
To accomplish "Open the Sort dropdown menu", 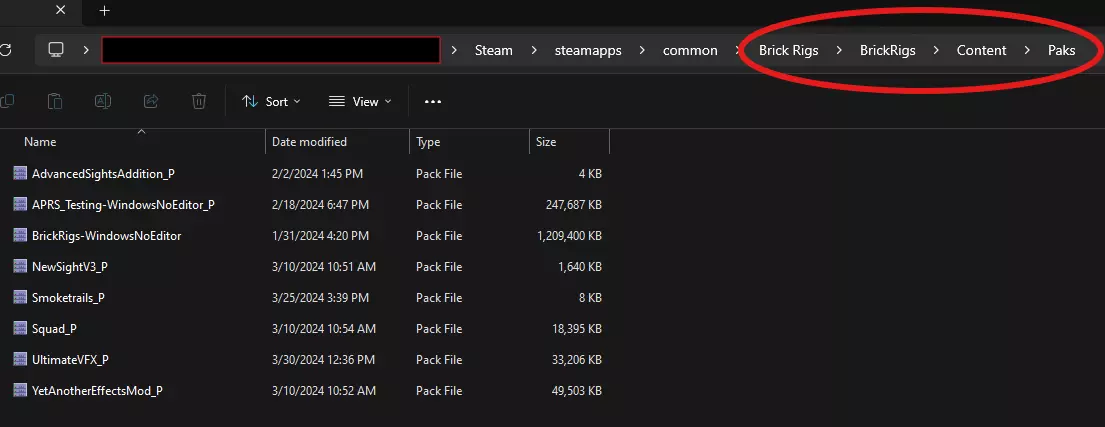I will coord(271,101).
